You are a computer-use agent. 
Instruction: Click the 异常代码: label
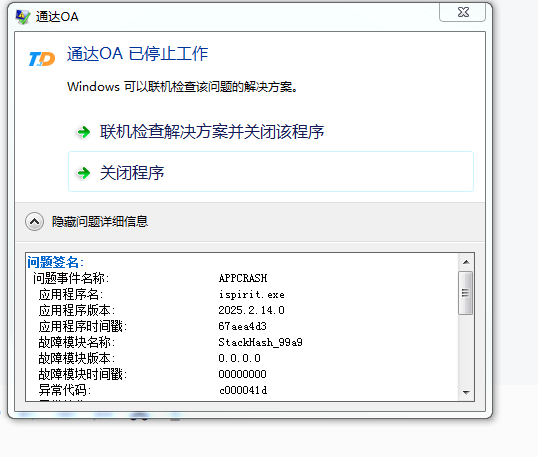(x=65, y=390)
